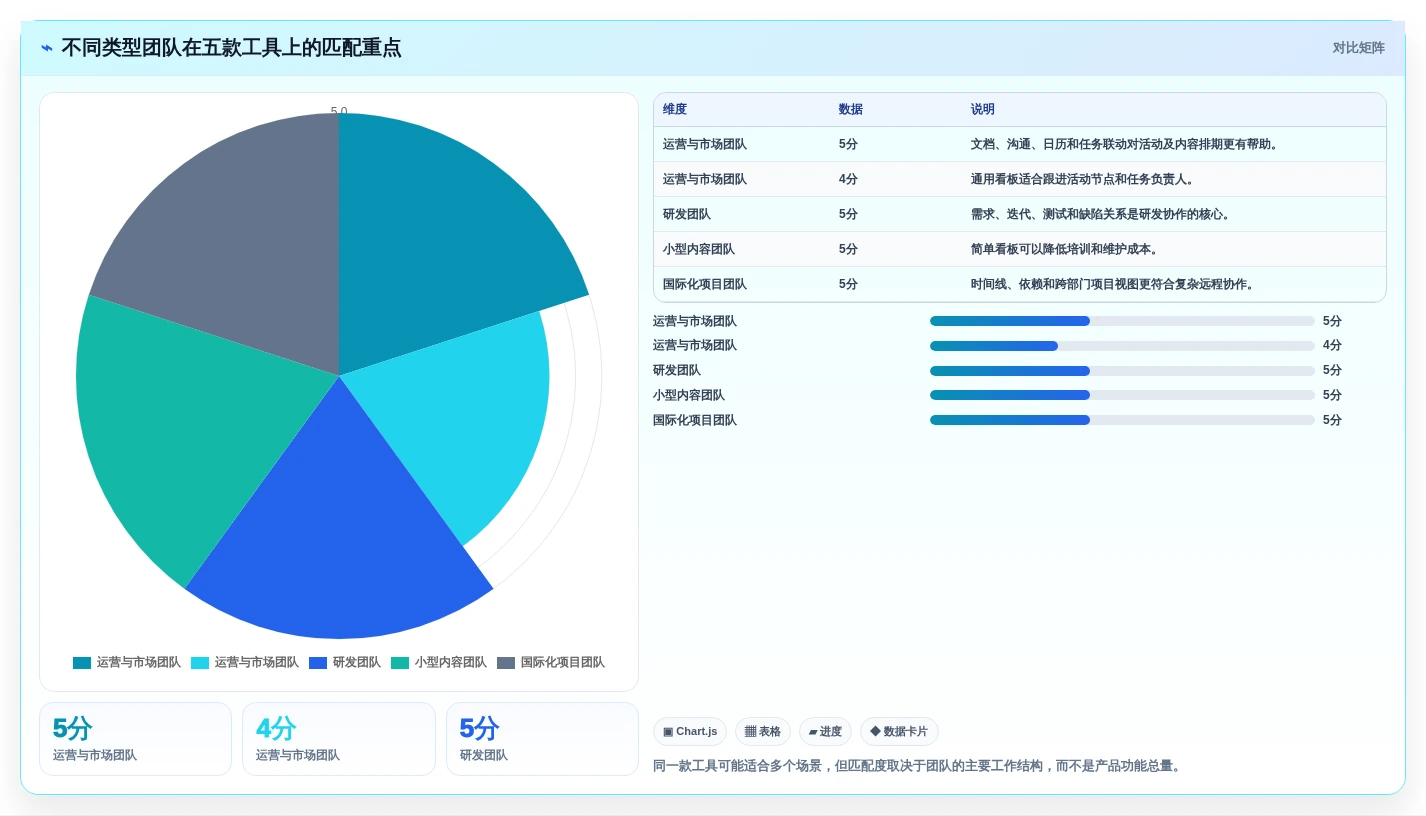Screen dimensions: 1426x816
Task: Toggle the gray 国际化项目团队 legend swatch
Action: coord(506,663)
